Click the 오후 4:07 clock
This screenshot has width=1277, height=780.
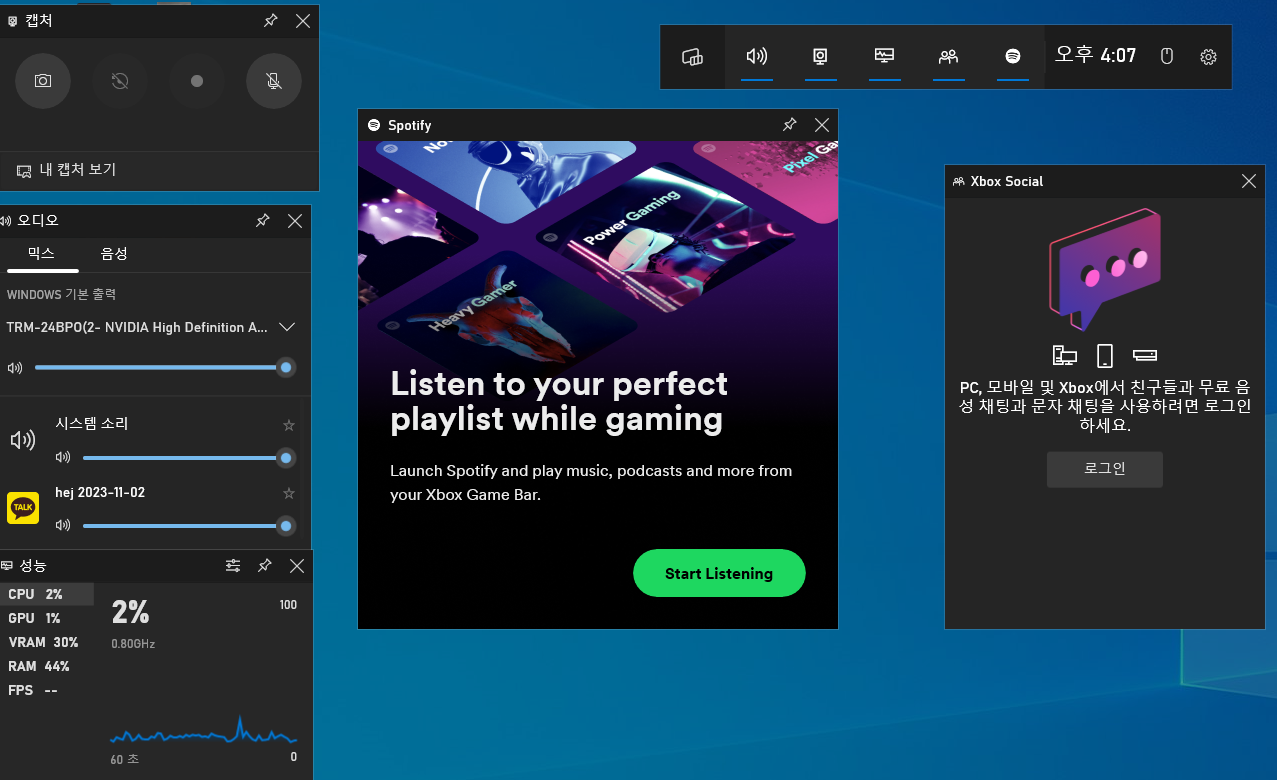[x=1095, y=56]
